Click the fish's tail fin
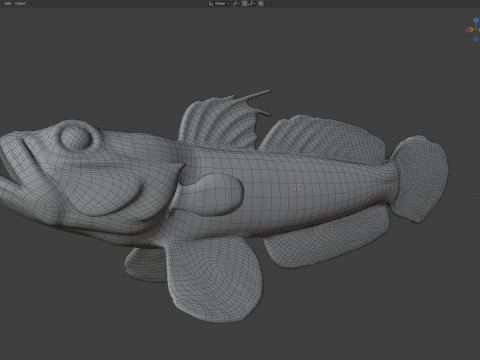This screenshot has height=360, width=480. coord(420,178)
